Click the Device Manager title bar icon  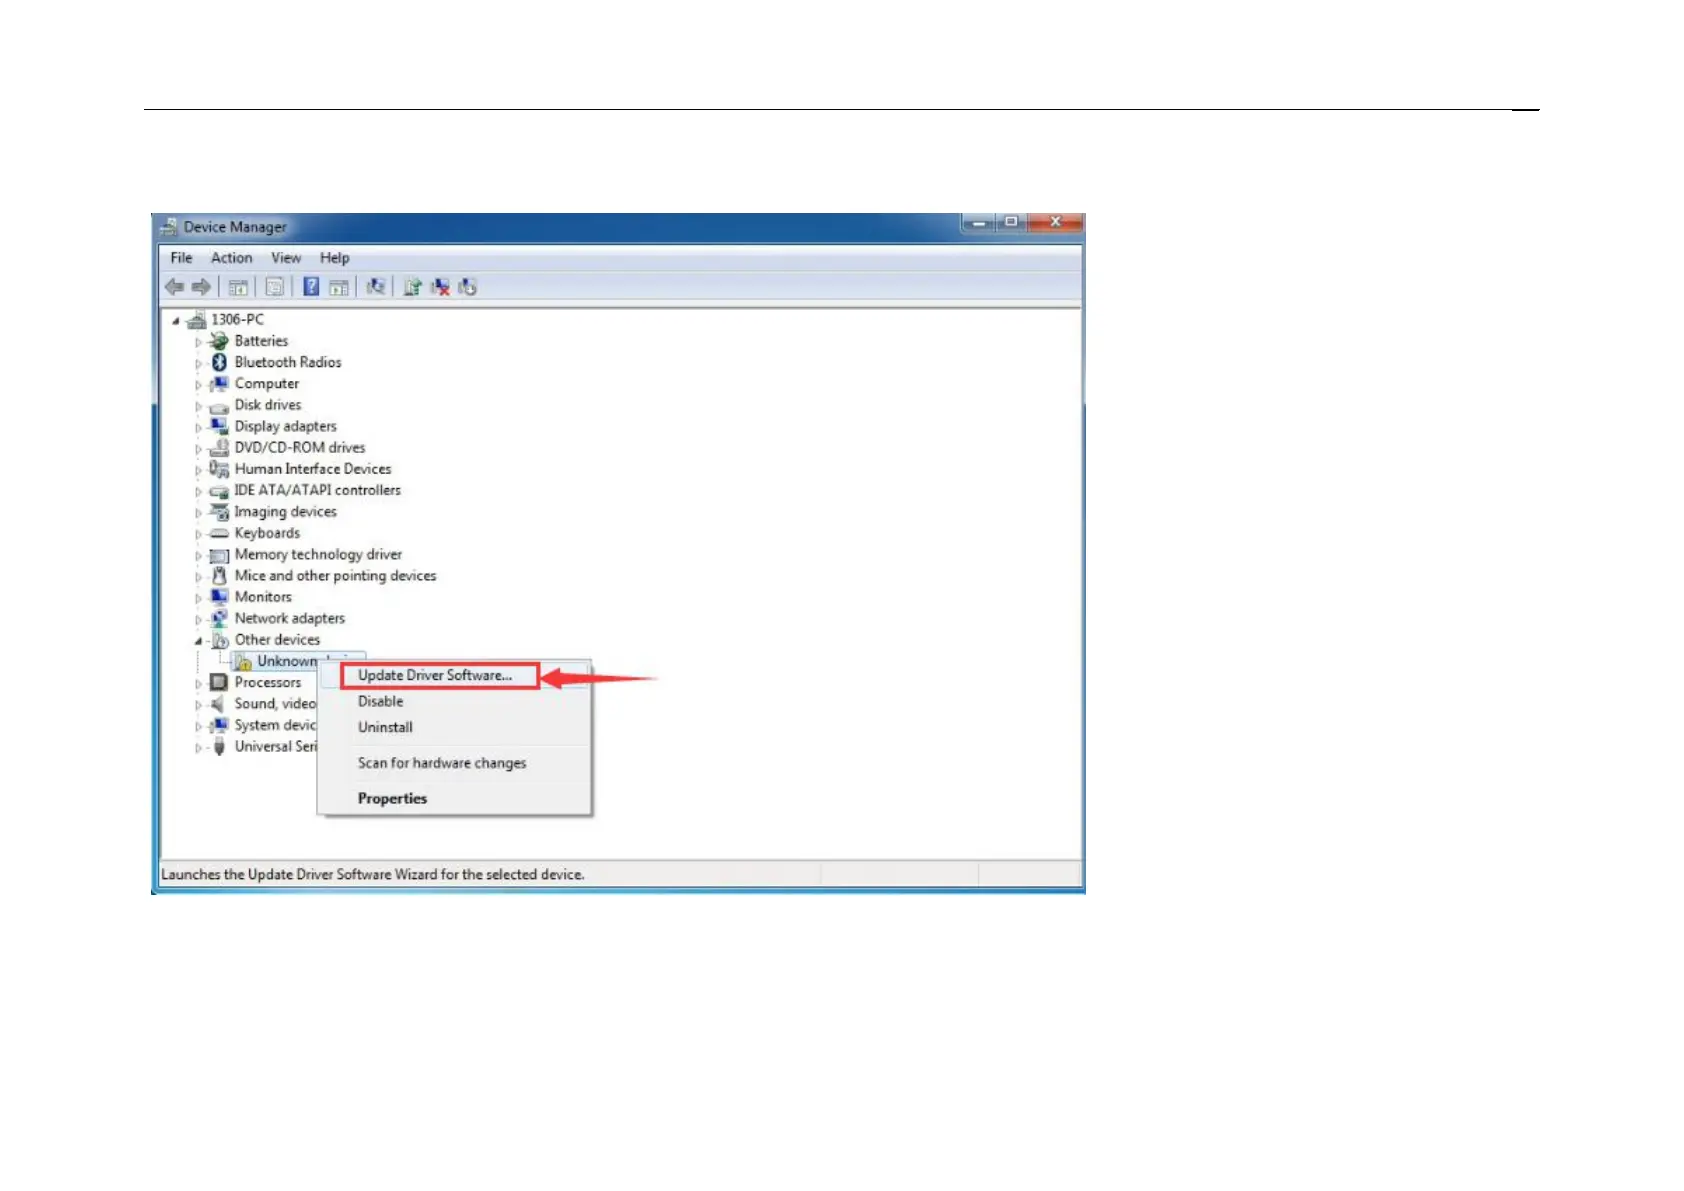pos(169,227)
